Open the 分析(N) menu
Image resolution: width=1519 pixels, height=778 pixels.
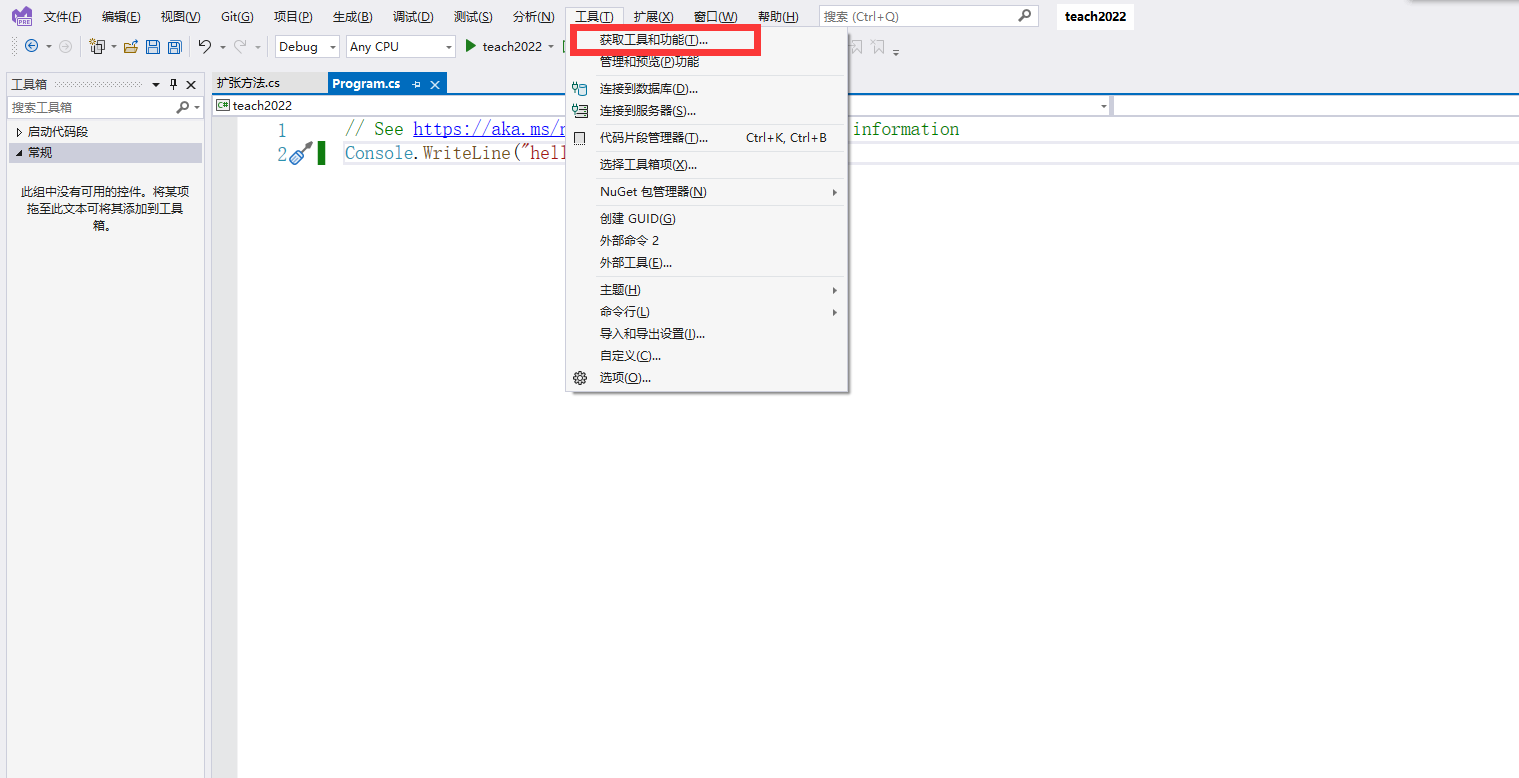point(533,17)
